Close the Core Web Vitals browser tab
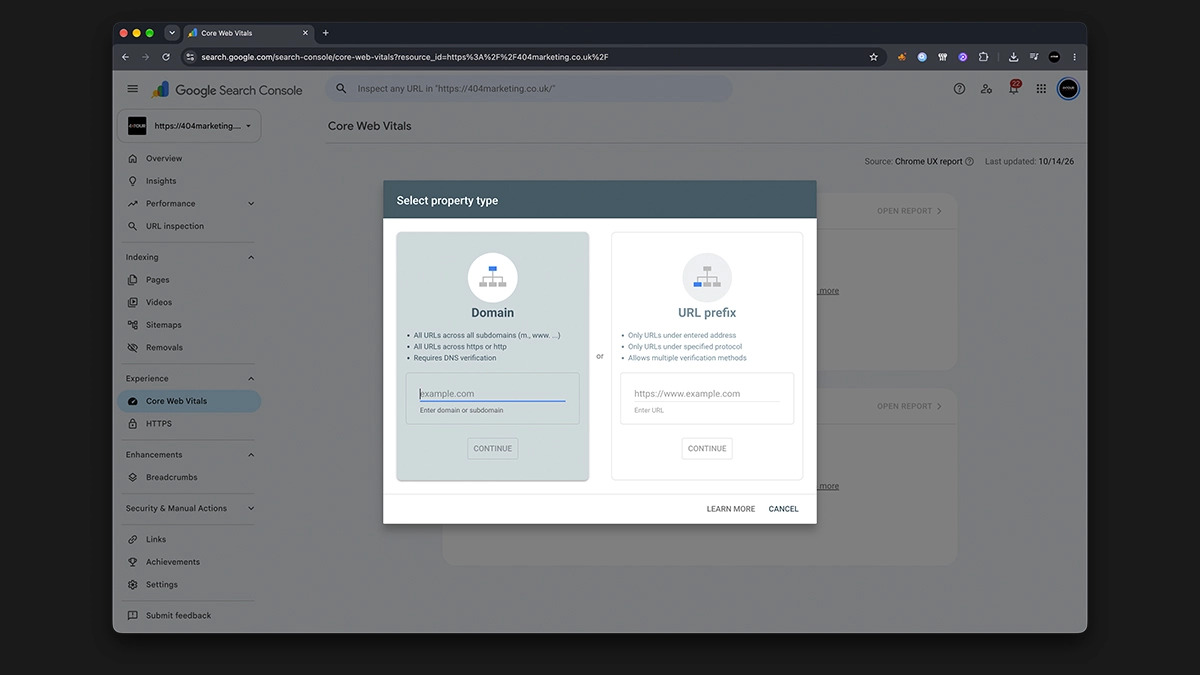Viewport: 1200px width, 675px height. click(306, 33)
